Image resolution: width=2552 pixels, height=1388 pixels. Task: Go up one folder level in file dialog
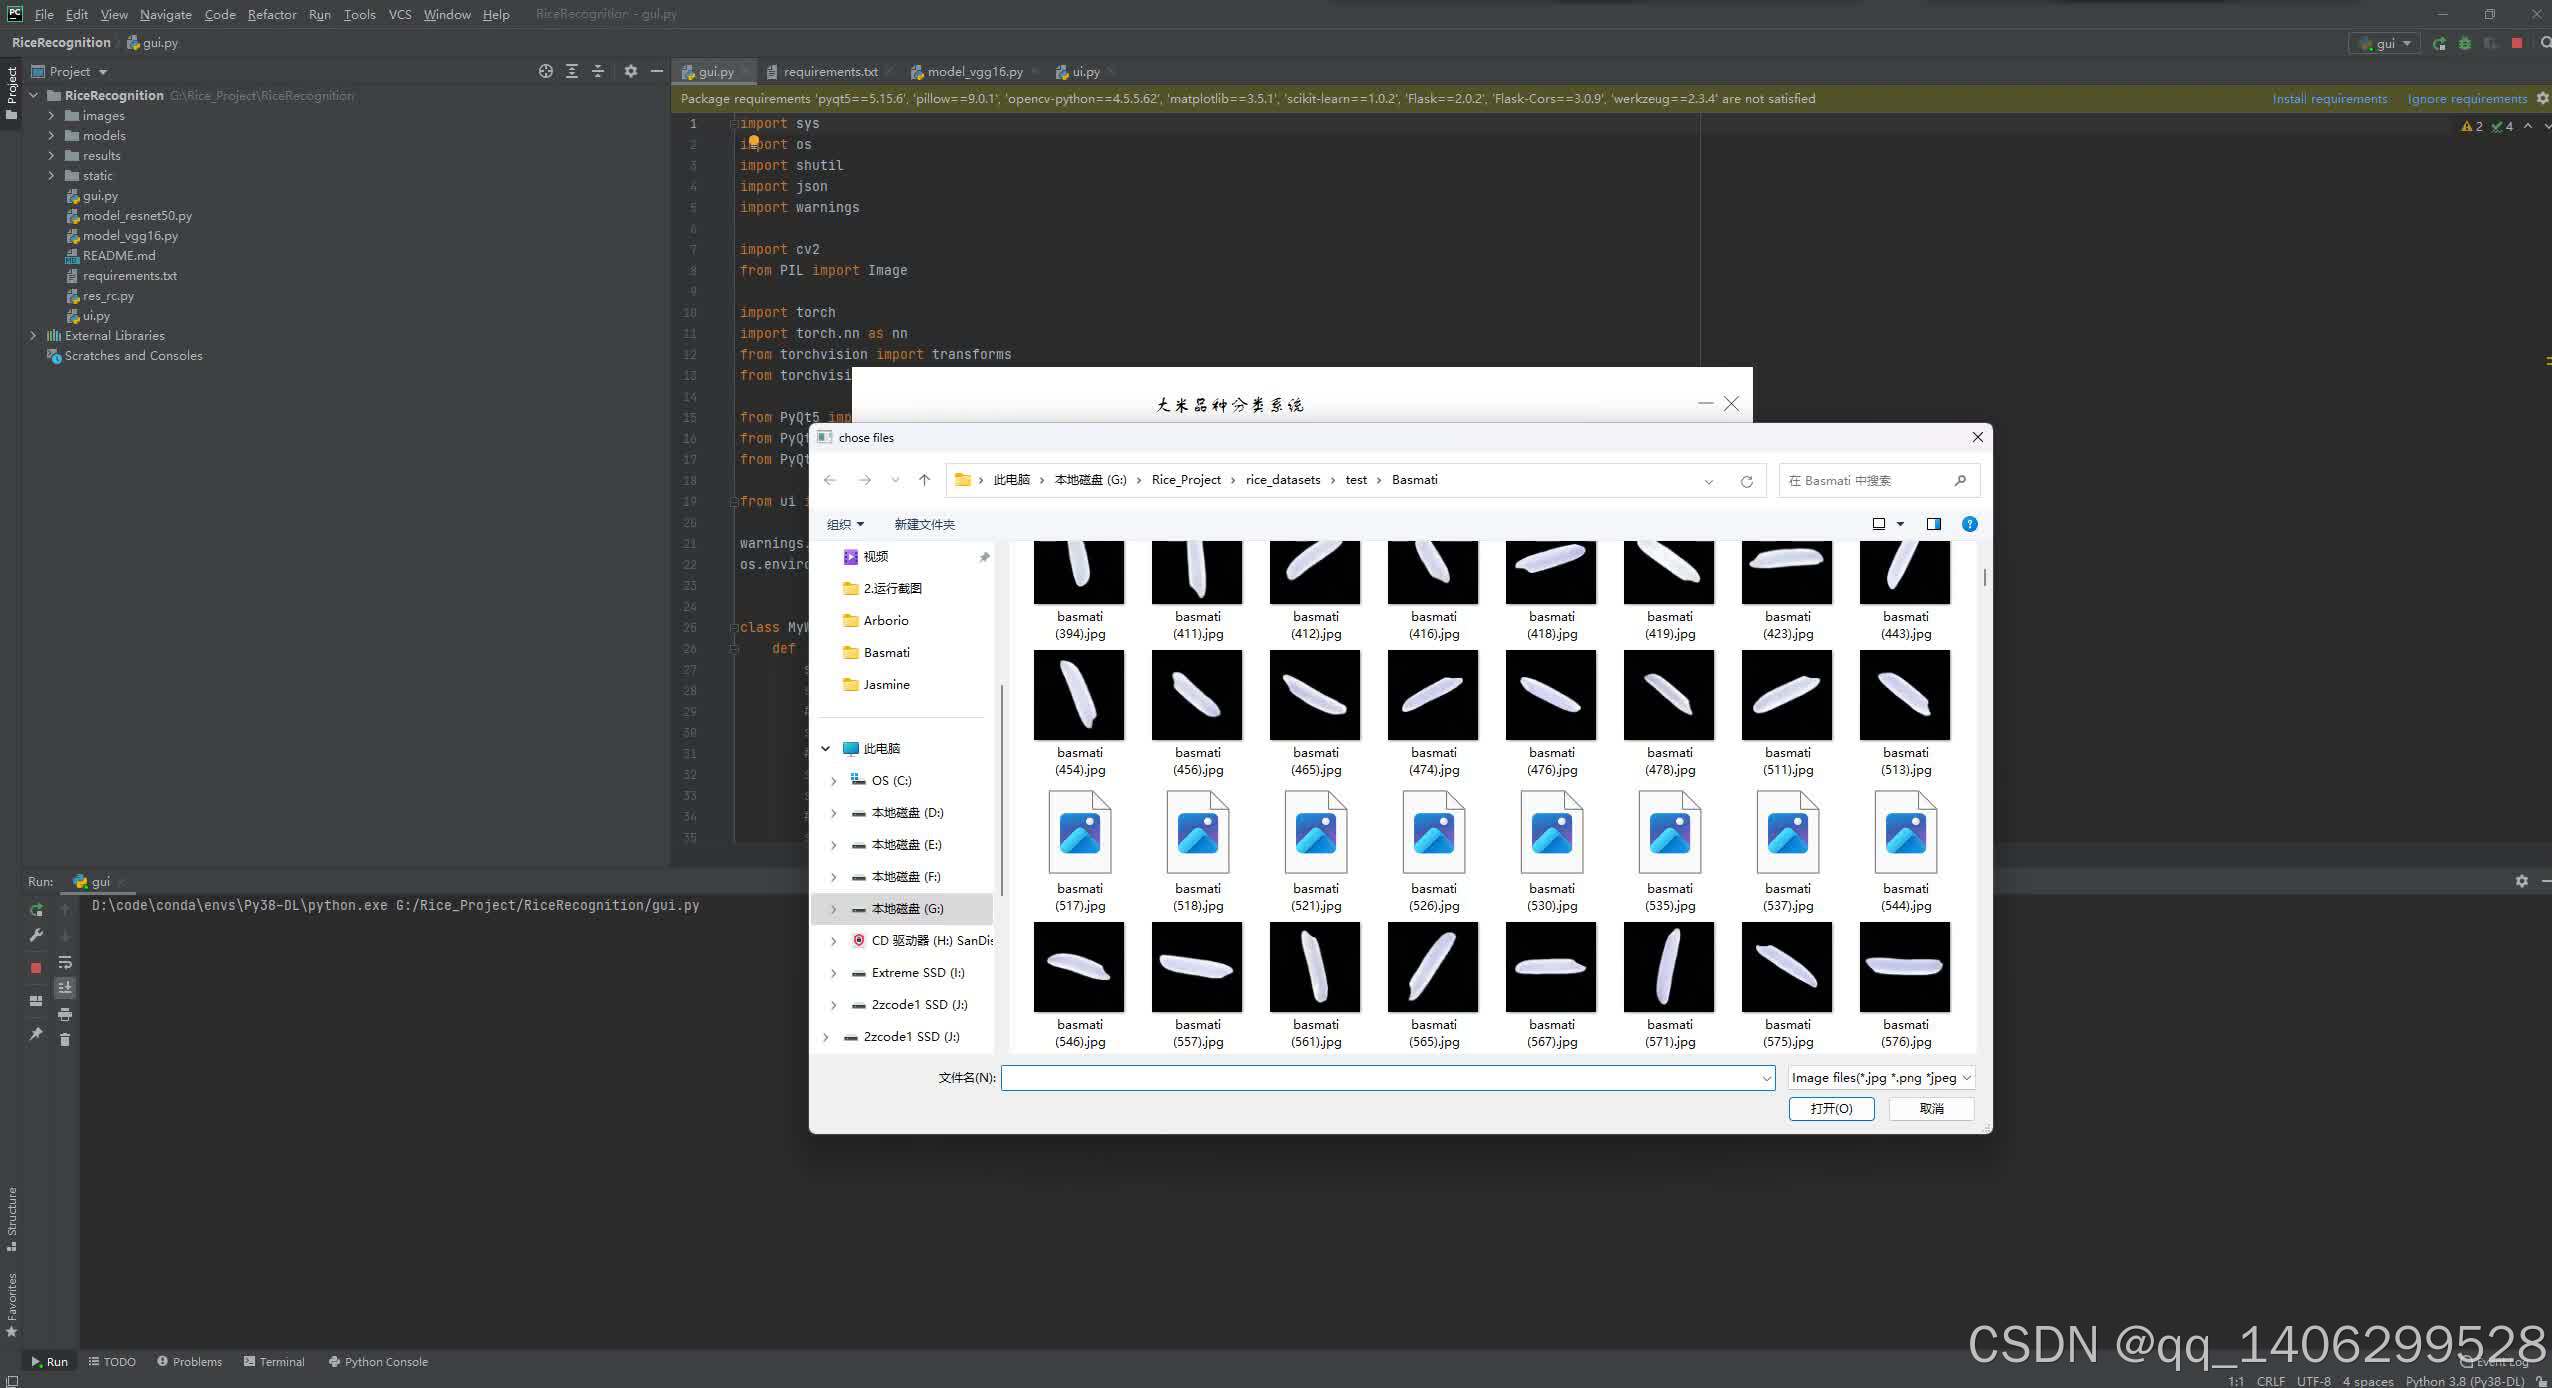pos(924,480)
